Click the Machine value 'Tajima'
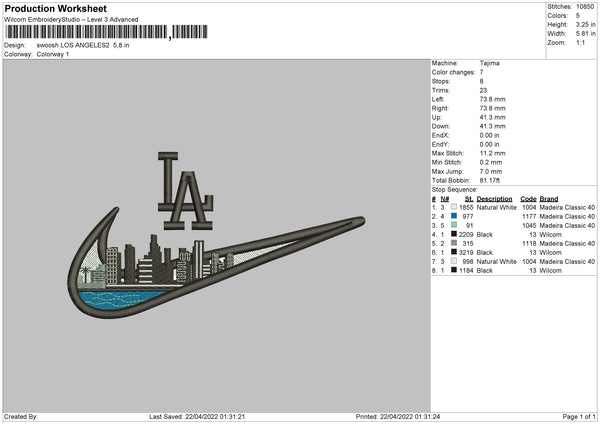600x424 pixels. 489,63
